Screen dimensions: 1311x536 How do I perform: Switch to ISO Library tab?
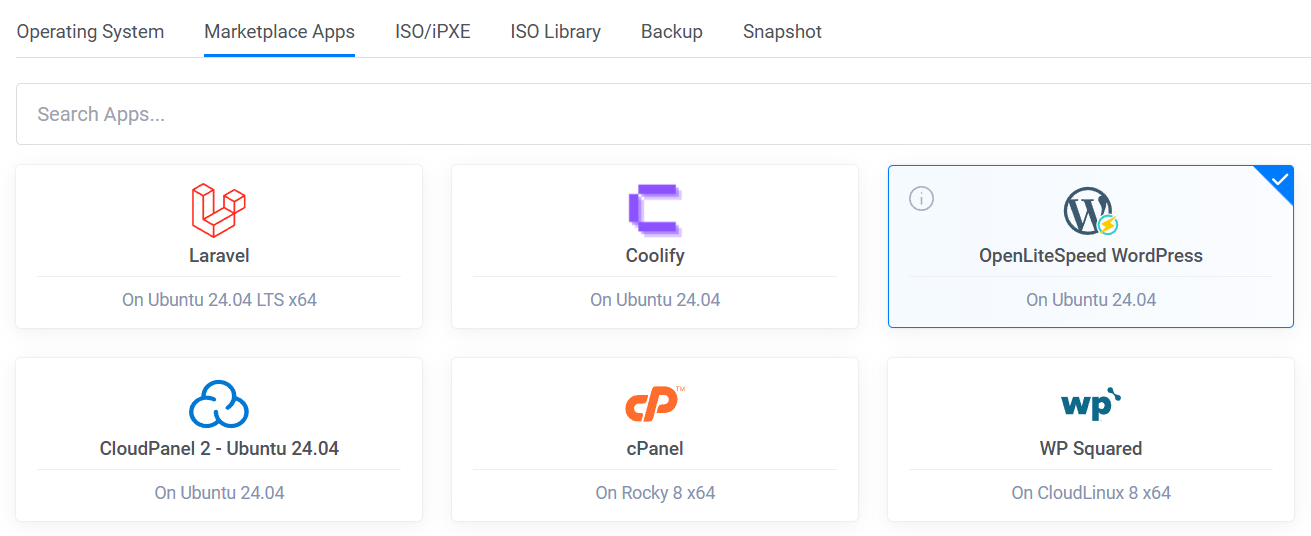coord(556,32)
